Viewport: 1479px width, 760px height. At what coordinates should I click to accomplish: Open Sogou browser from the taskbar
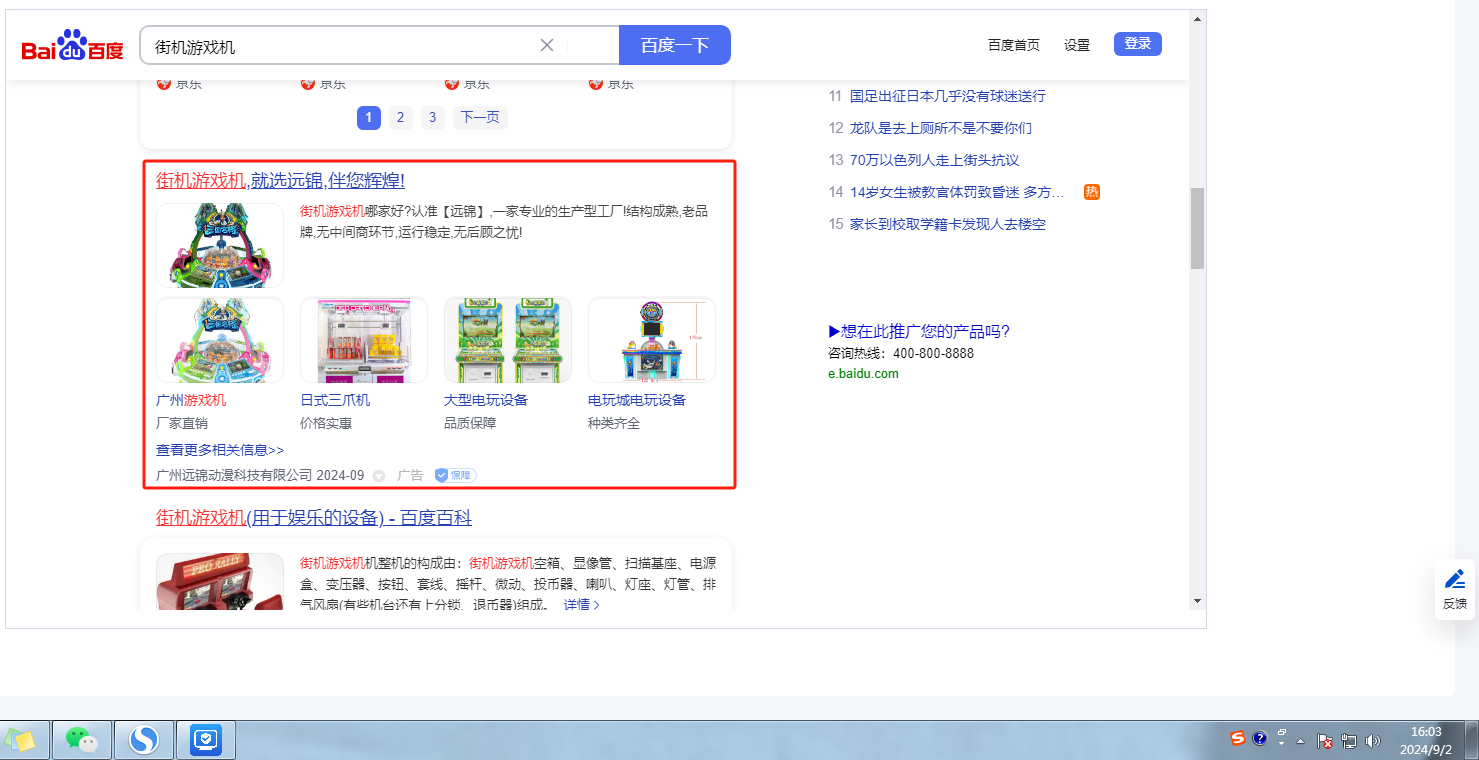pos(144,740)
